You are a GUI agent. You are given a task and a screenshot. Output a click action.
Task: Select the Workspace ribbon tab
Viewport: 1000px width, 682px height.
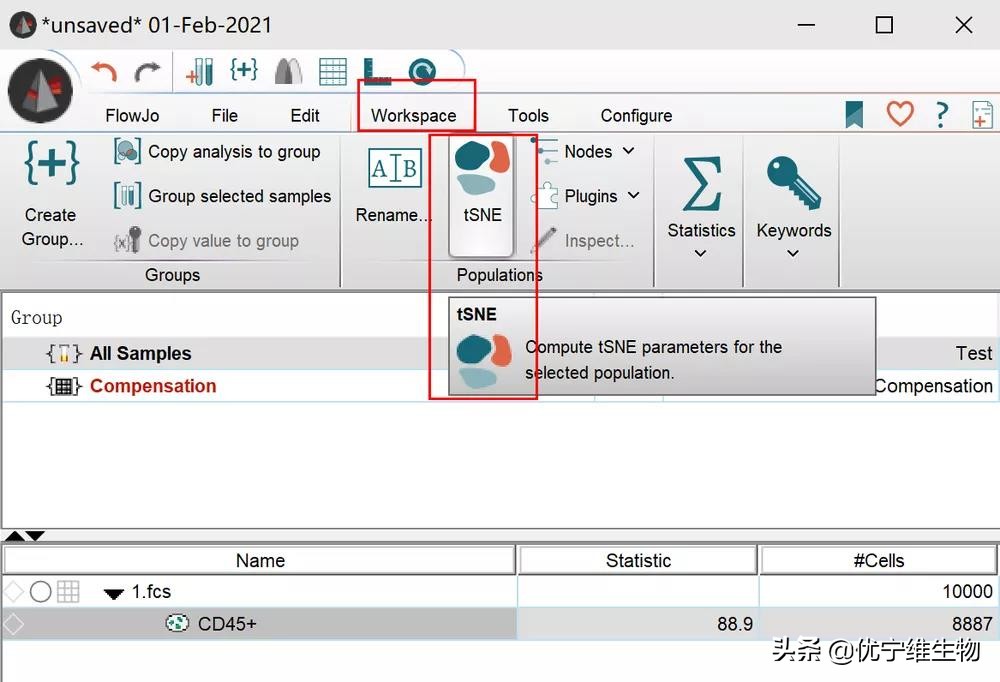pos(414,115)
